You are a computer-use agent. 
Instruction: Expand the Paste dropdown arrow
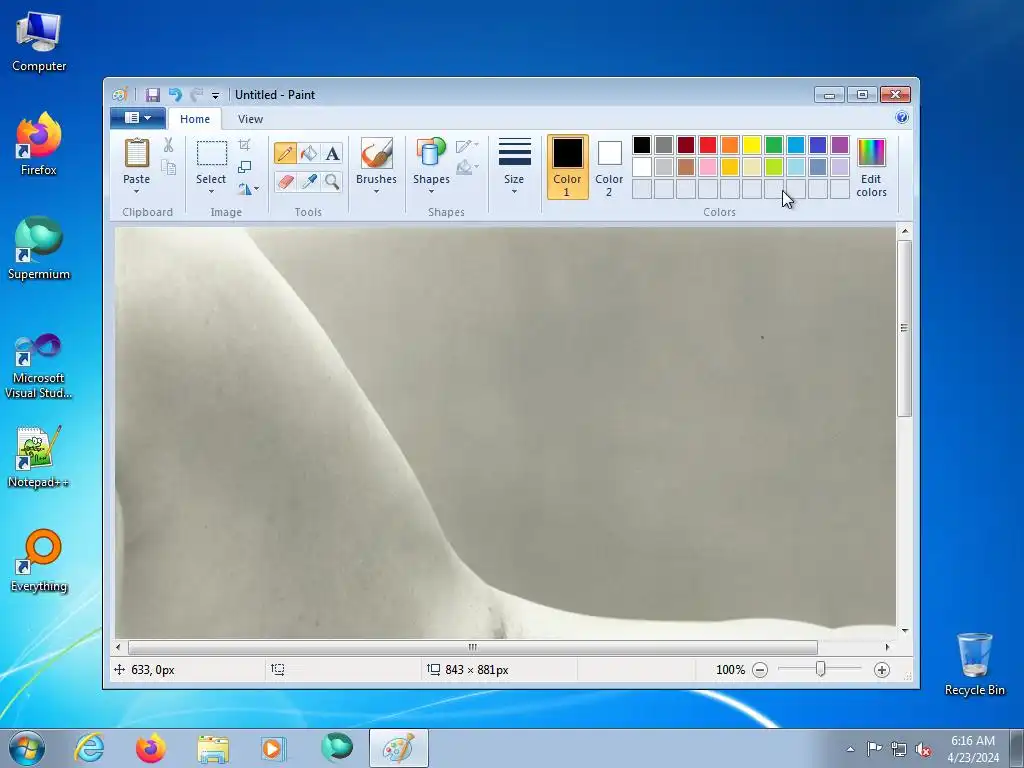click(x=136, y=192)
